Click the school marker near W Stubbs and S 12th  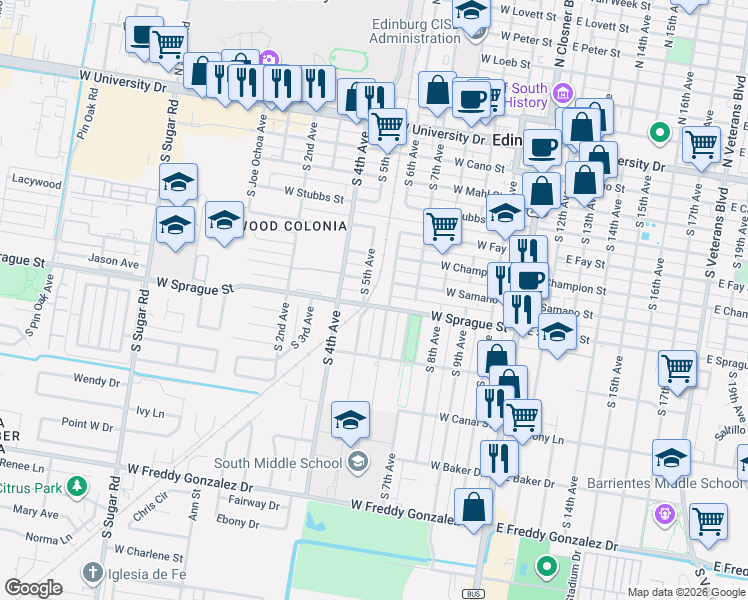(505, 215)
